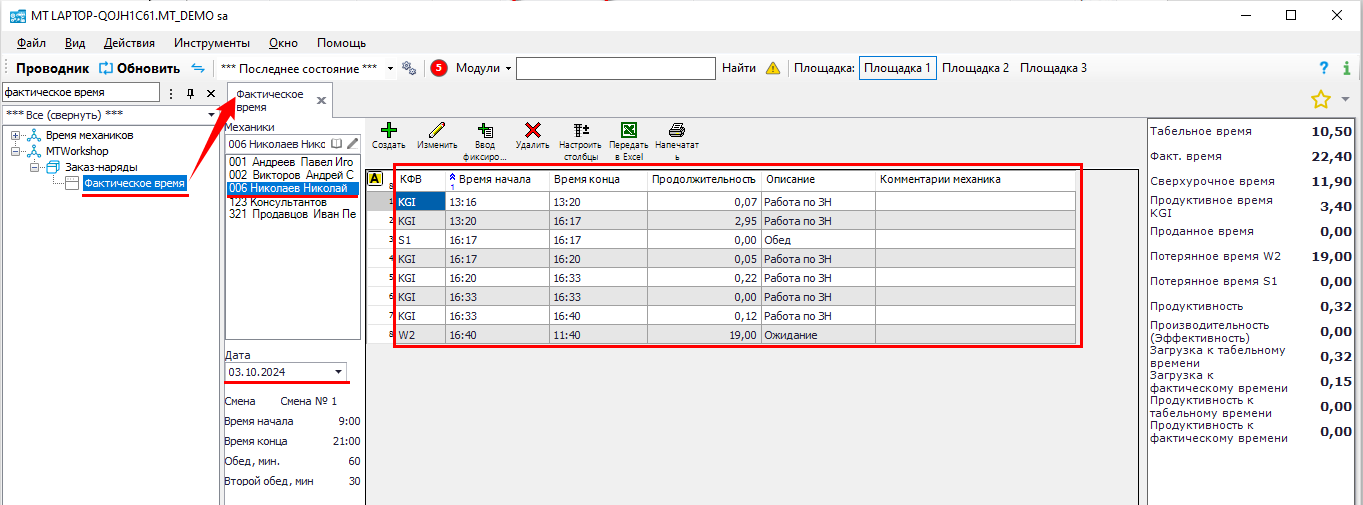Click the Напечатать printer icon

click(676, 131)
